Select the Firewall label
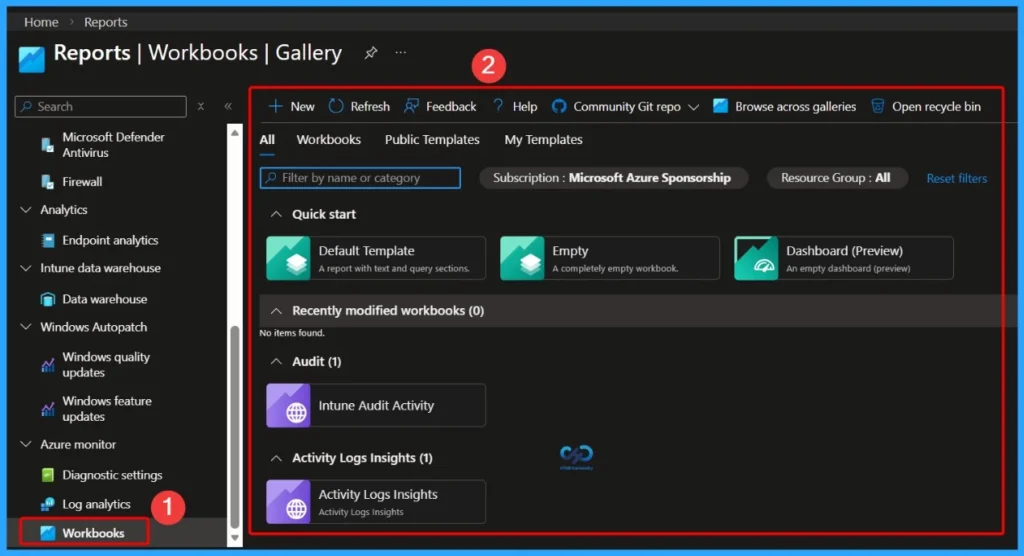The height and width of the screenshot is (556, 1024). click(x=82, y=182)
